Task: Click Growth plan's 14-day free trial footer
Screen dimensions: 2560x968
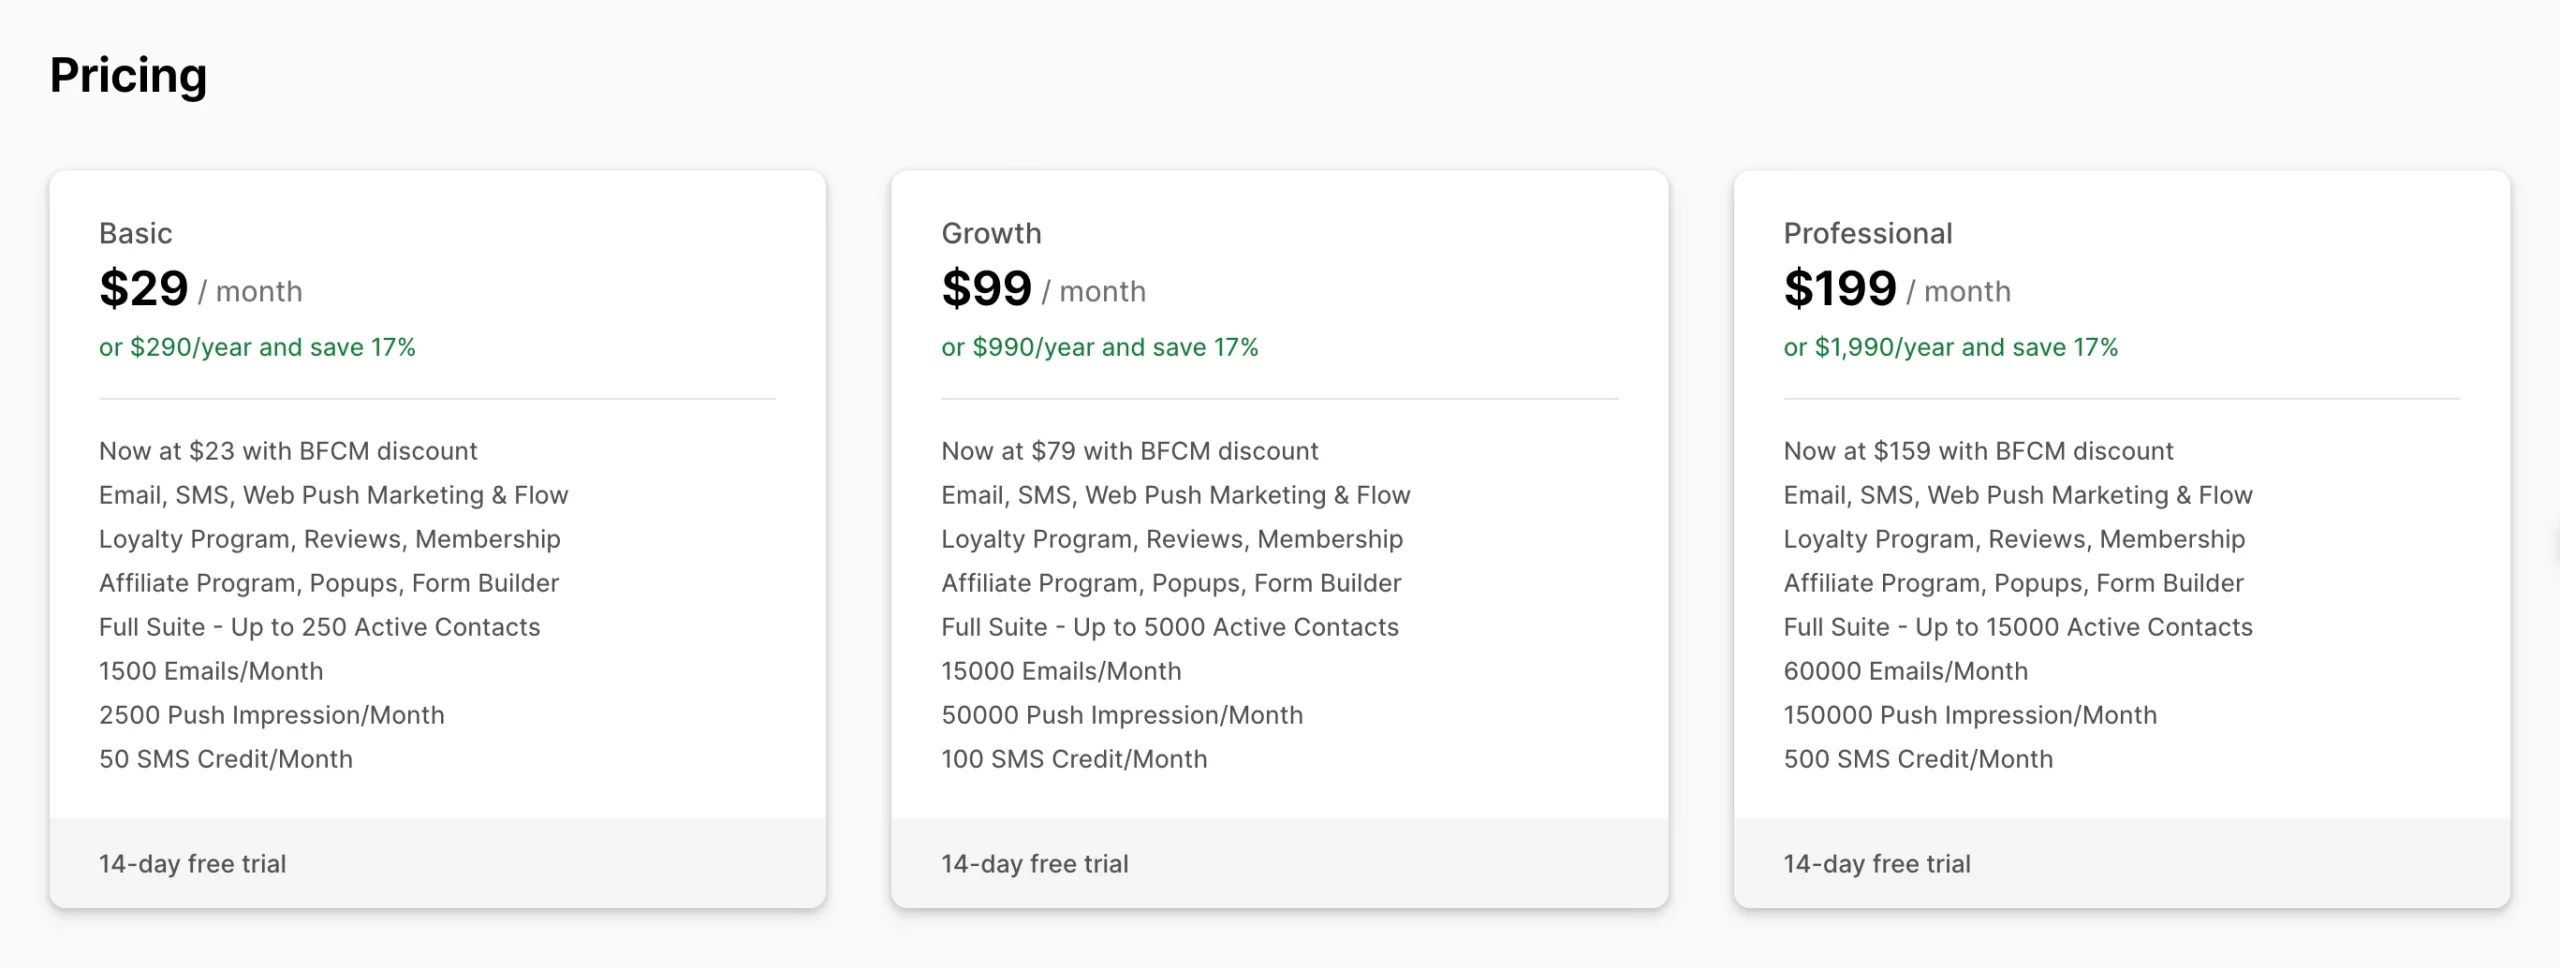Action: pos(1034,864)
